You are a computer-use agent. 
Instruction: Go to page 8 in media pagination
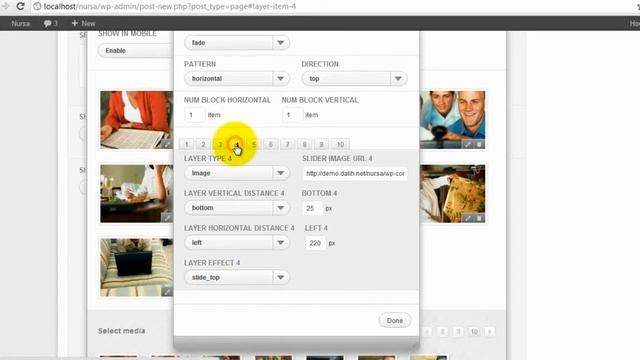coord(443,331)
